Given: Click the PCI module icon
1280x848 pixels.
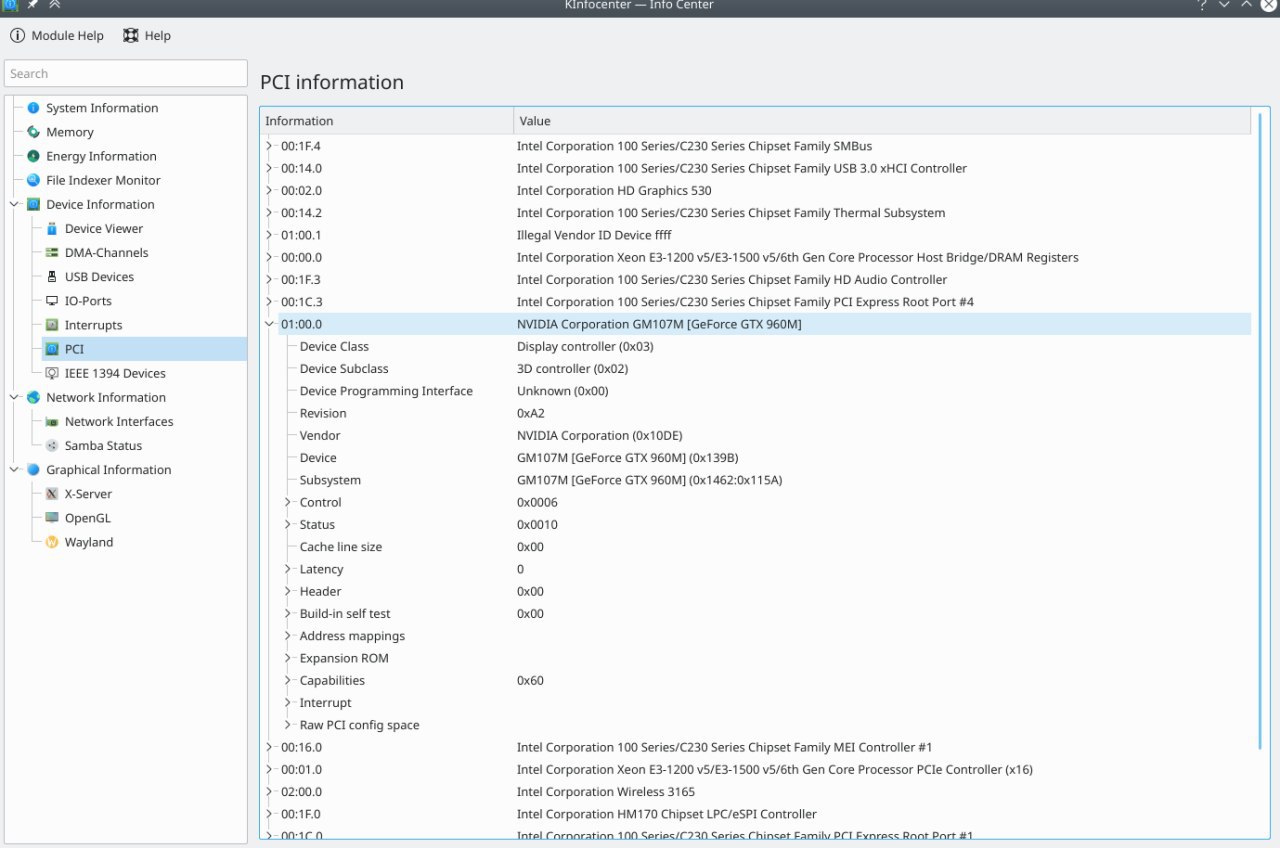Looking at the screenshot, I should 52,349.
